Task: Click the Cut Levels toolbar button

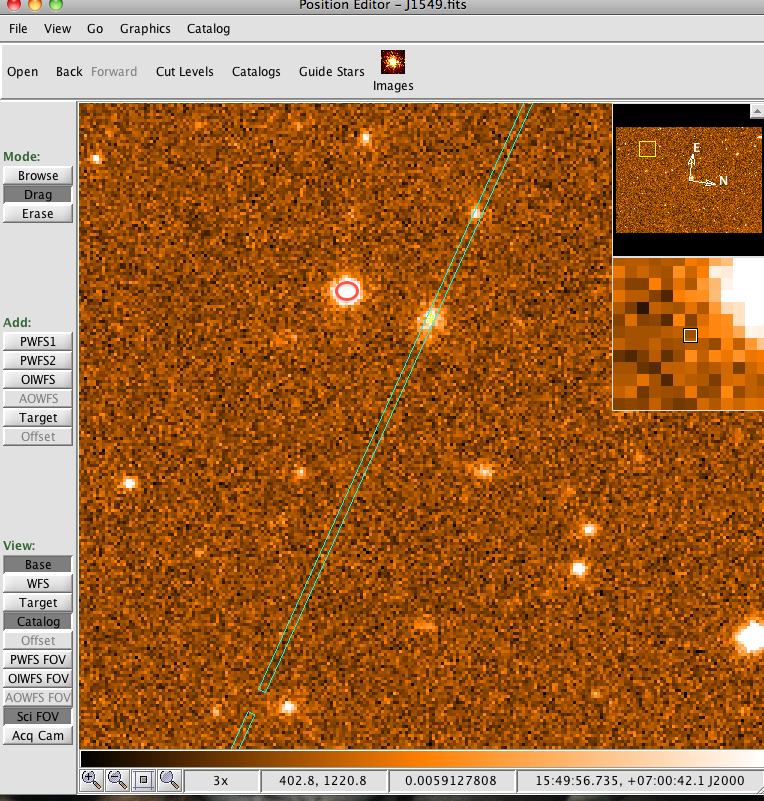Action: click(184, 72)
